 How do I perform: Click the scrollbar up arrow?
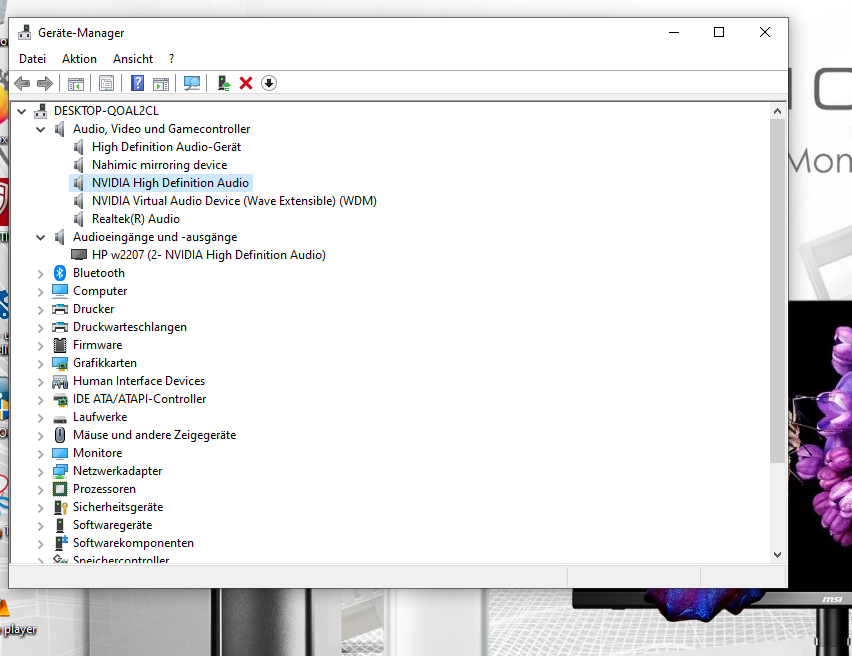(777, 111)
